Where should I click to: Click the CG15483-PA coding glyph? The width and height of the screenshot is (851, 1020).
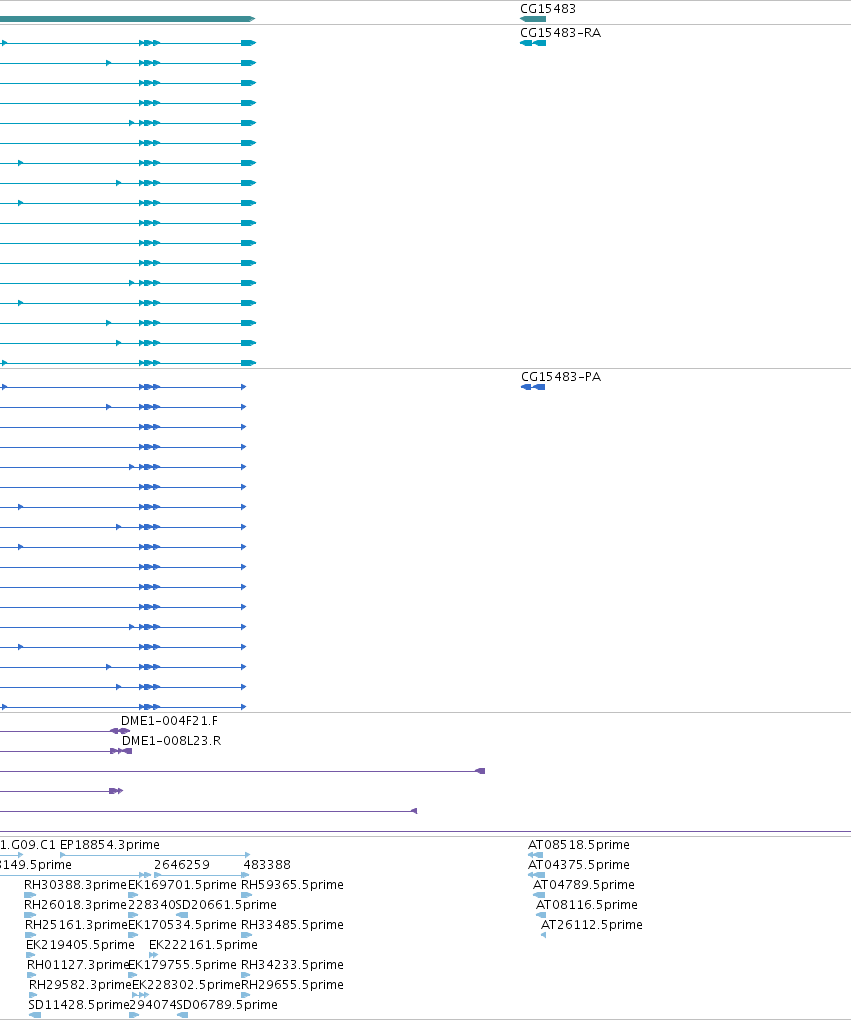tap(533, 387)
